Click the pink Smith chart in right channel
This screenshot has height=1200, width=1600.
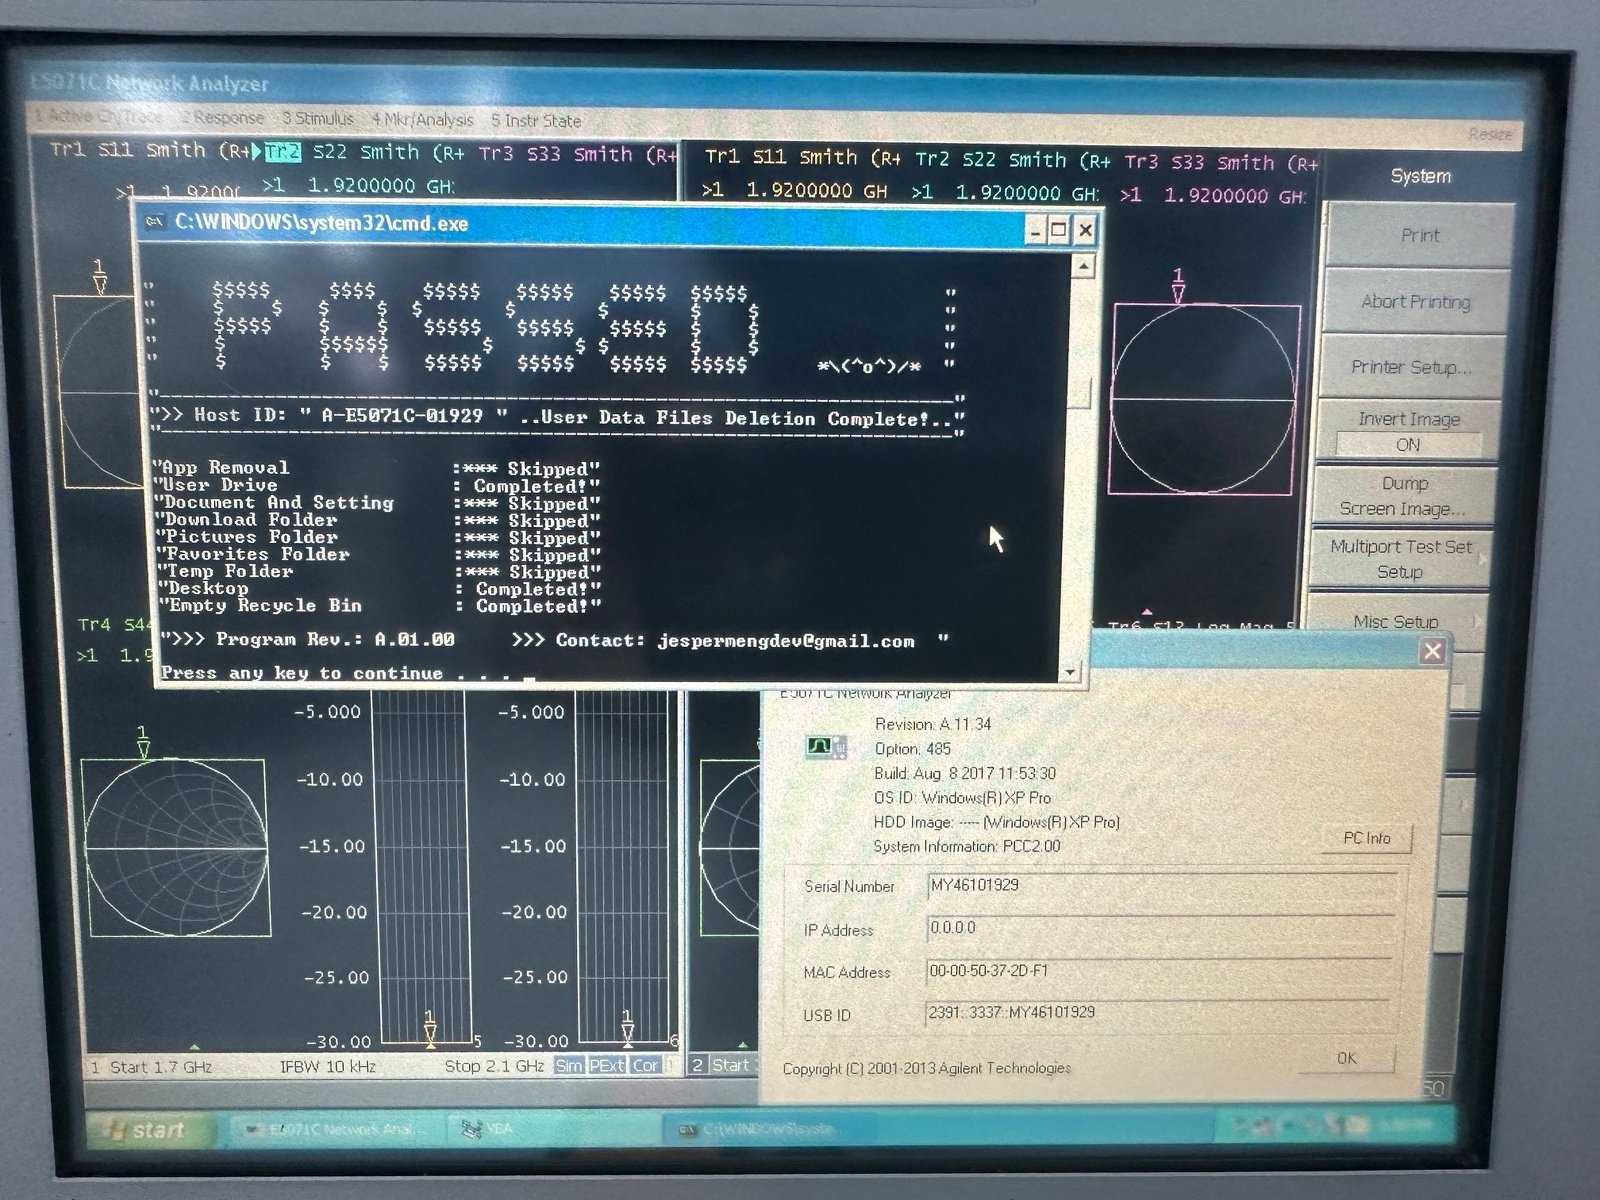pyautogui.click(x=1203, y=399)
